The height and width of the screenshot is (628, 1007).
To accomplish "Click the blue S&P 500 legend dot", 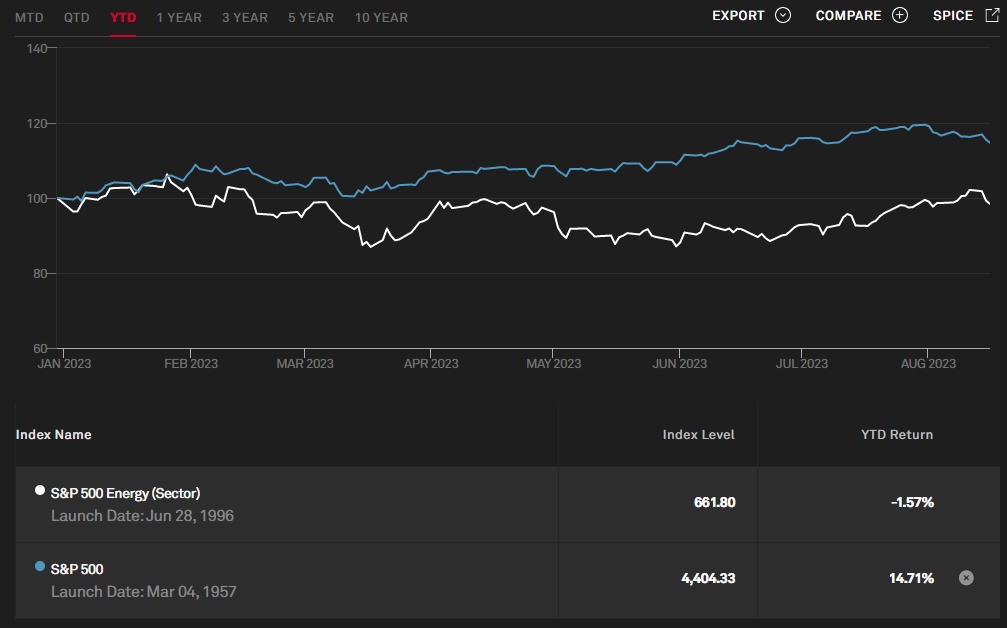I will (x=40, y=567).
